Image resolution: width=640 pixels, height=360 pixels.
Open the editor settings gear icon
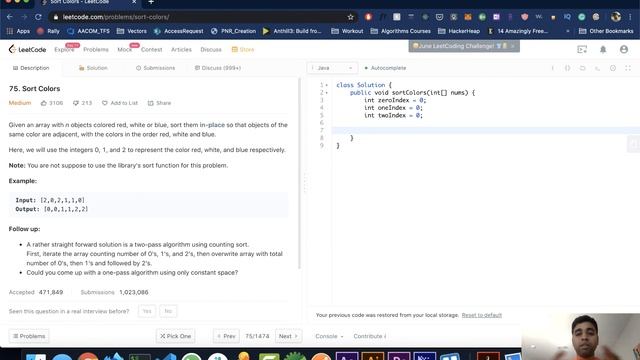pyautogui.click(x=613, y=68)
